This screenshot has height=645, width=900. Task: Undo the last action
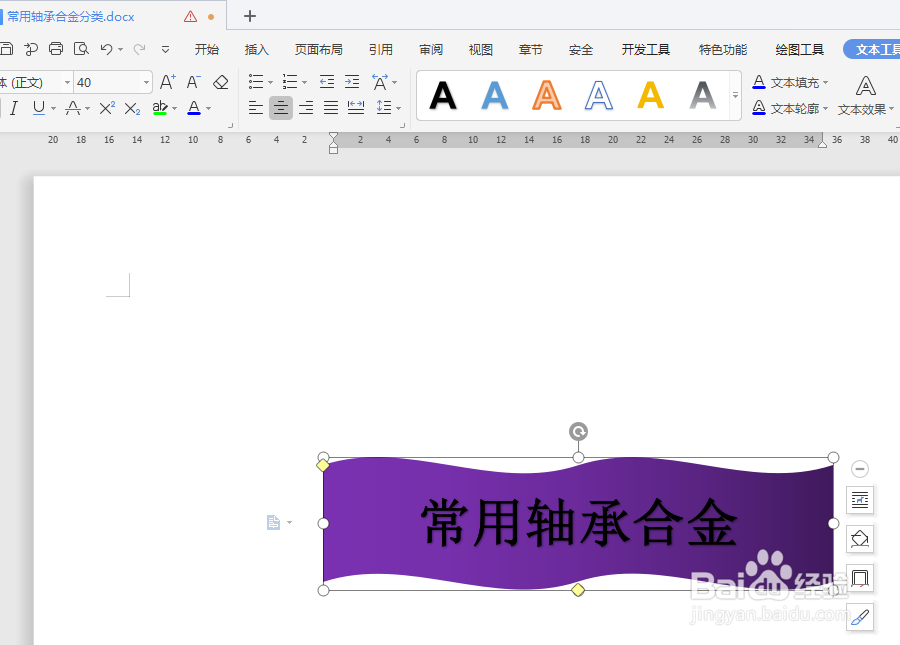106,49
